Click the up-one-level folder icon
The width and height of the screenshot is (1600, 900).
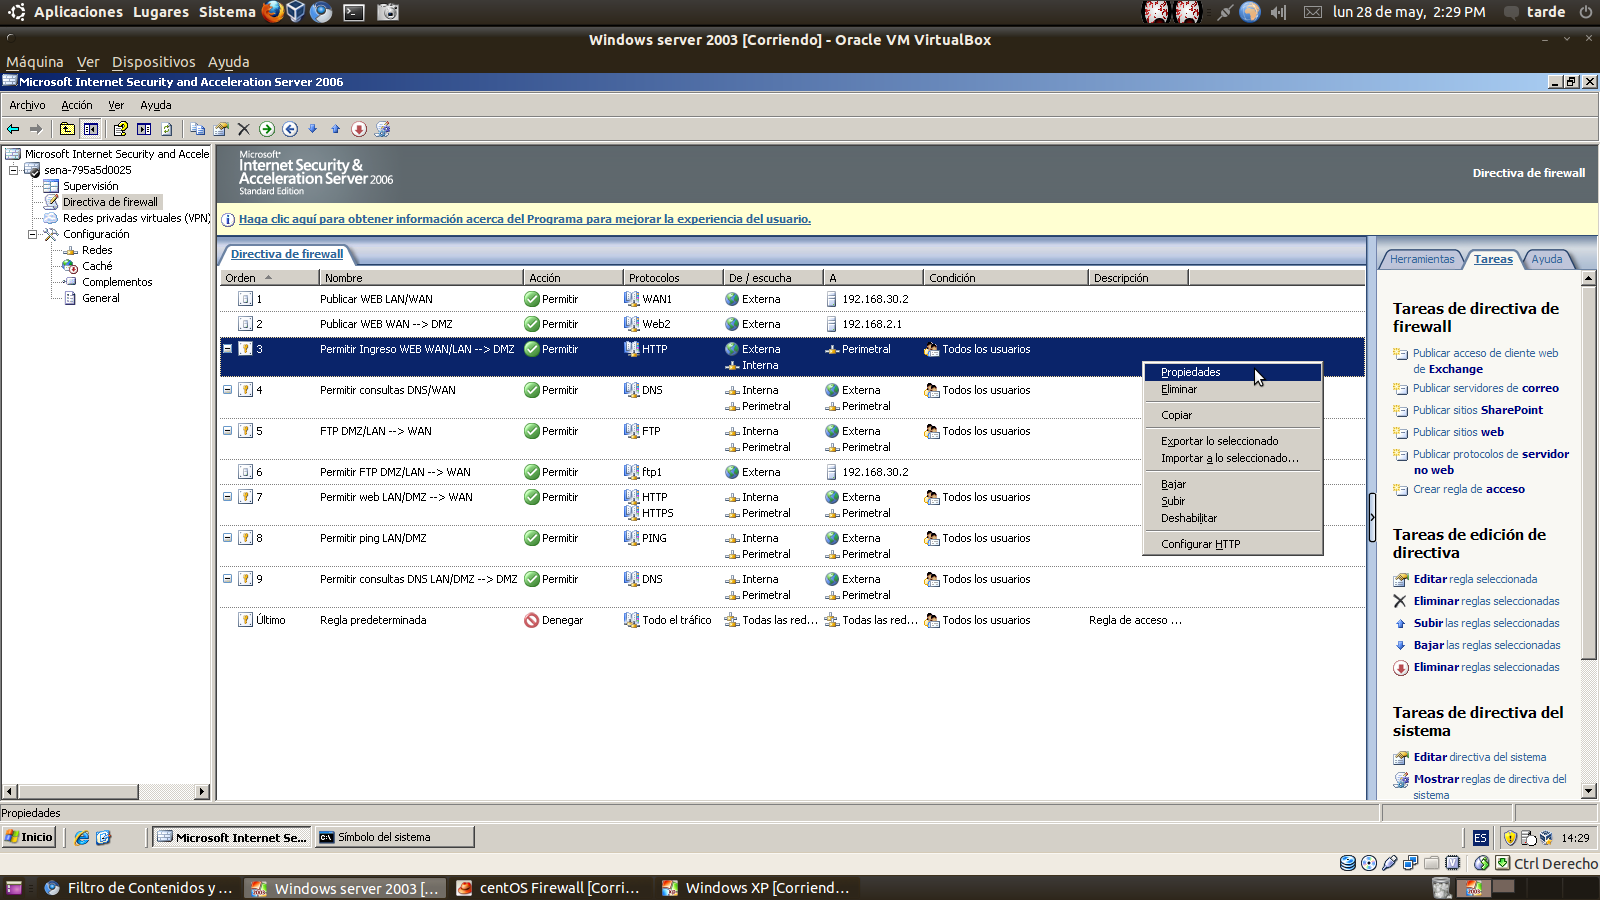click(x=67, y=129)
